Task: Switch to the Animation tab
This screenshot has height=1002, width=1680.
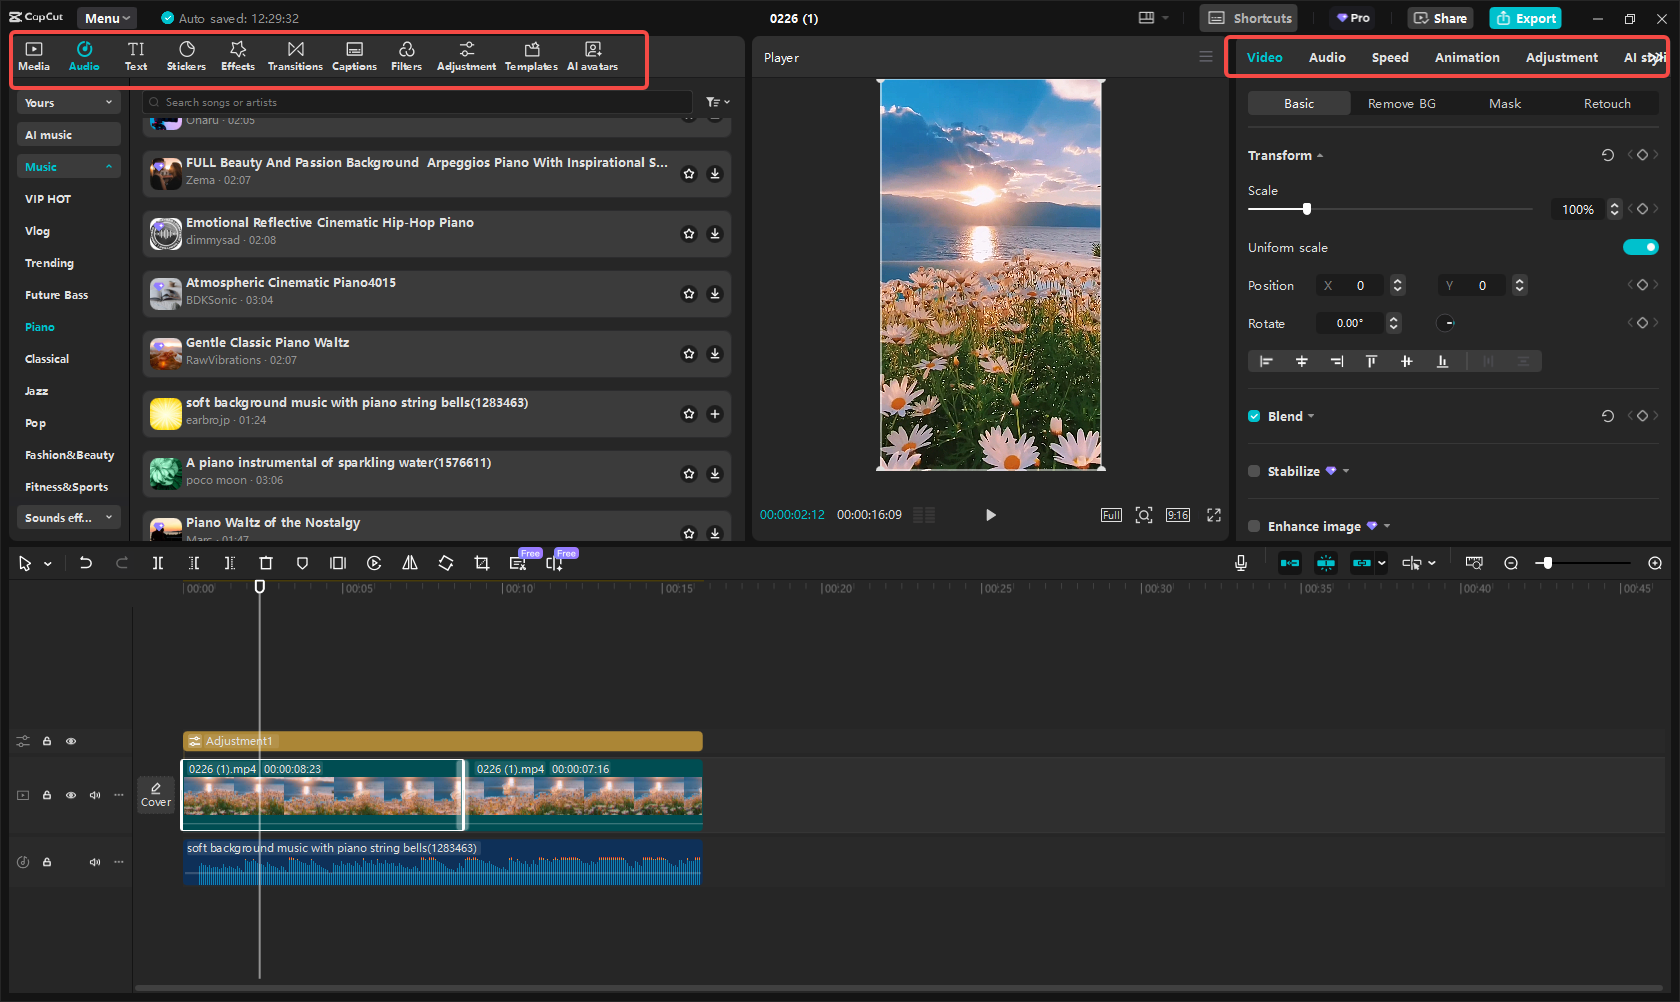Action: coord(1466,58)
